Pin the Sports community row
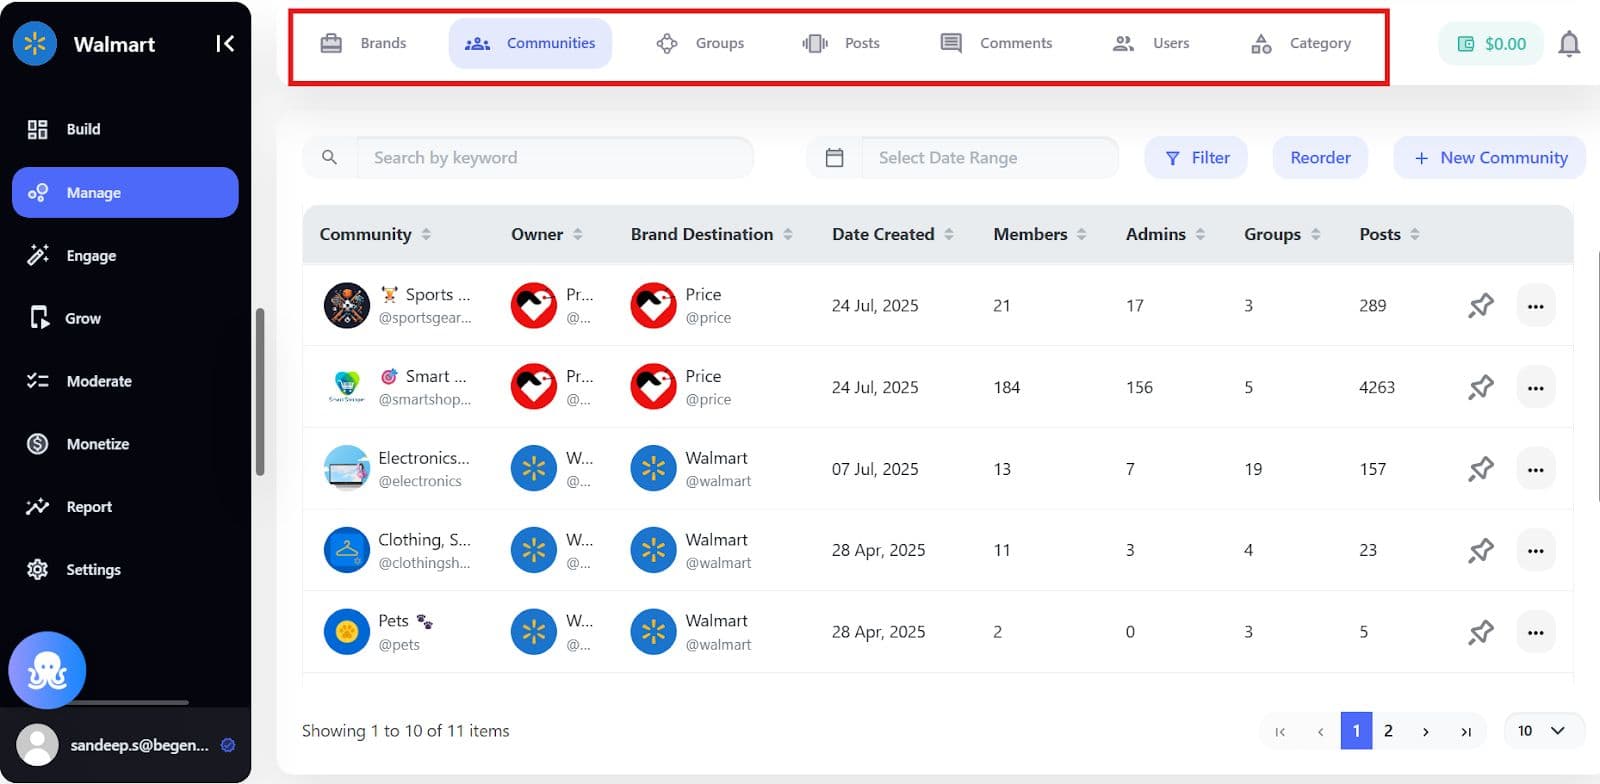 point(1481,306)
